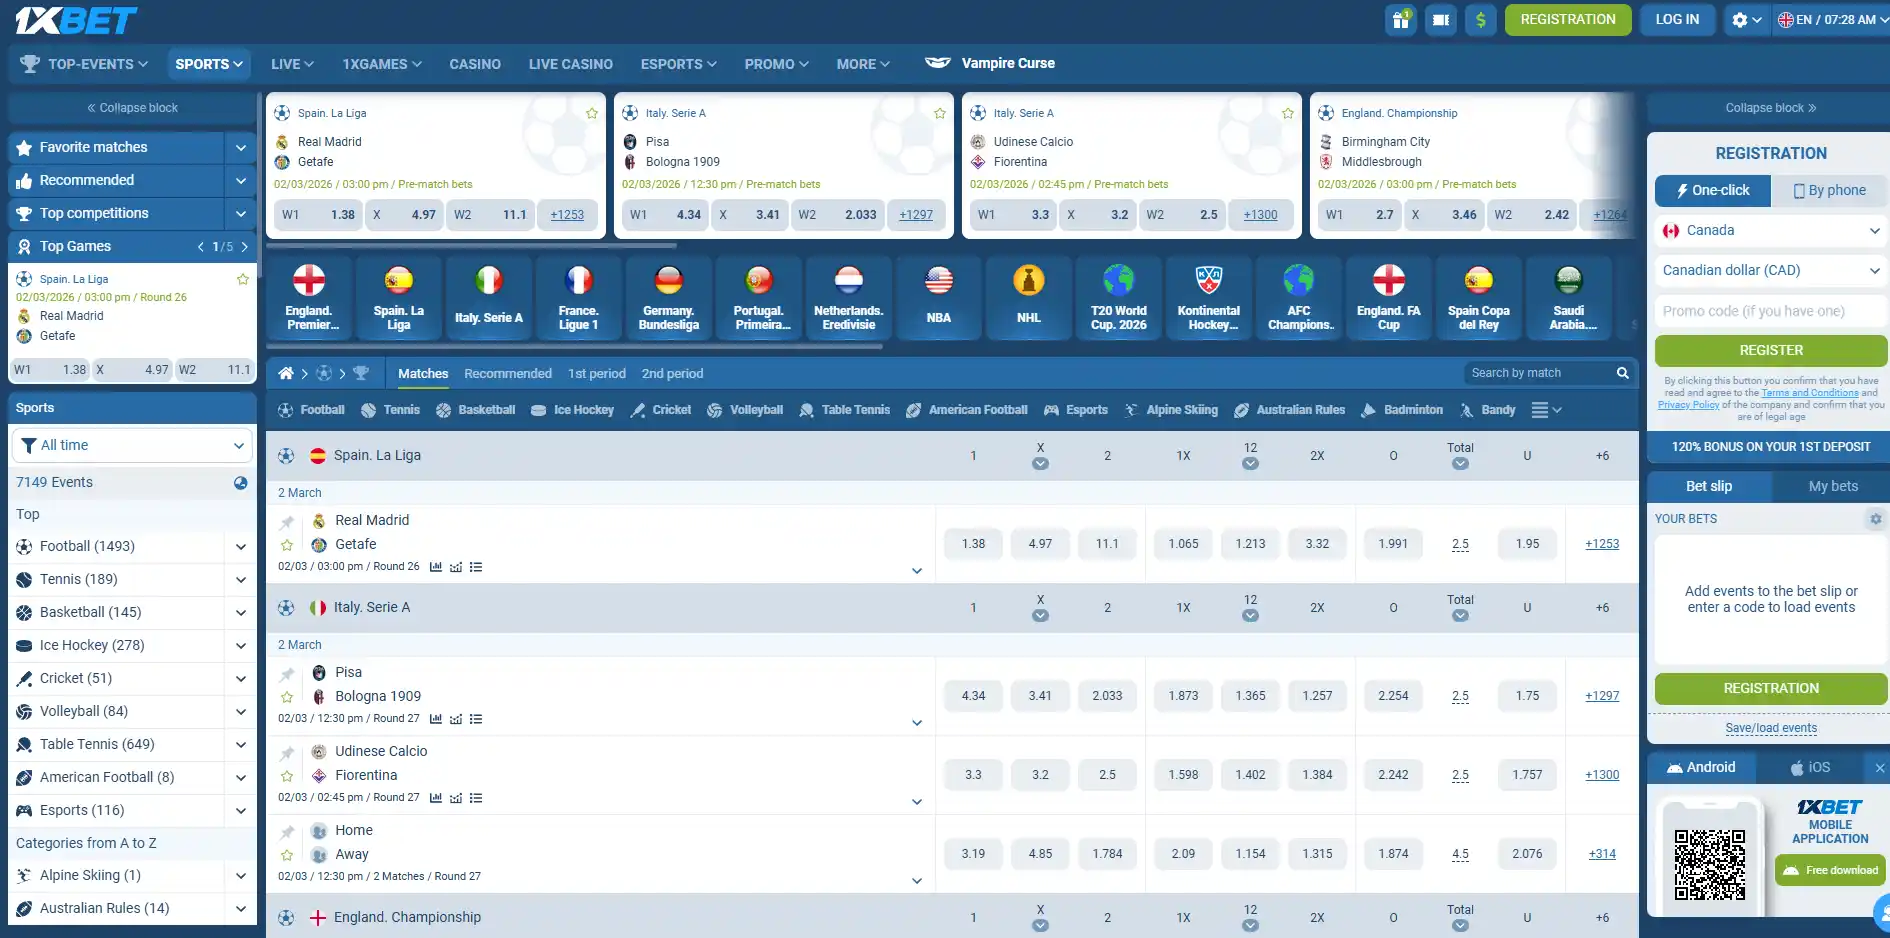Viewport: 1890px width, 938px height.
Task: Open the France Ligue 1 flag shortcut
Action: coord(579,298)
